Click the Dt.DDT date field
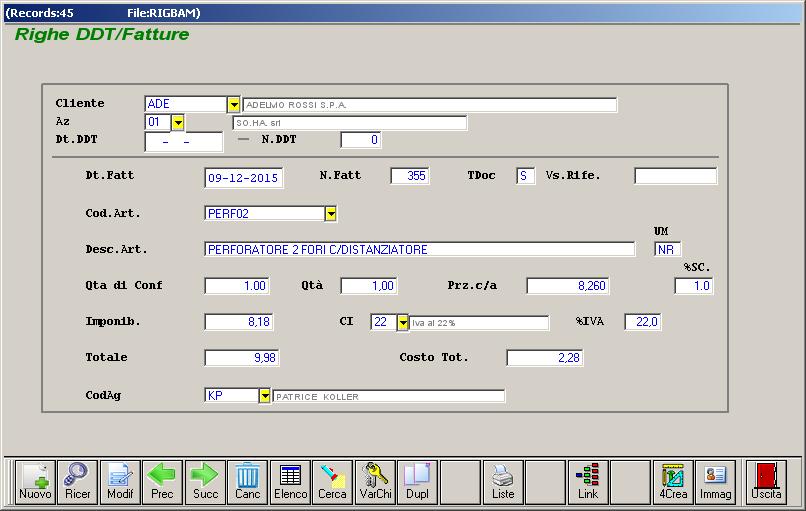Screen dimensions: 806x511 coord(184,142)
